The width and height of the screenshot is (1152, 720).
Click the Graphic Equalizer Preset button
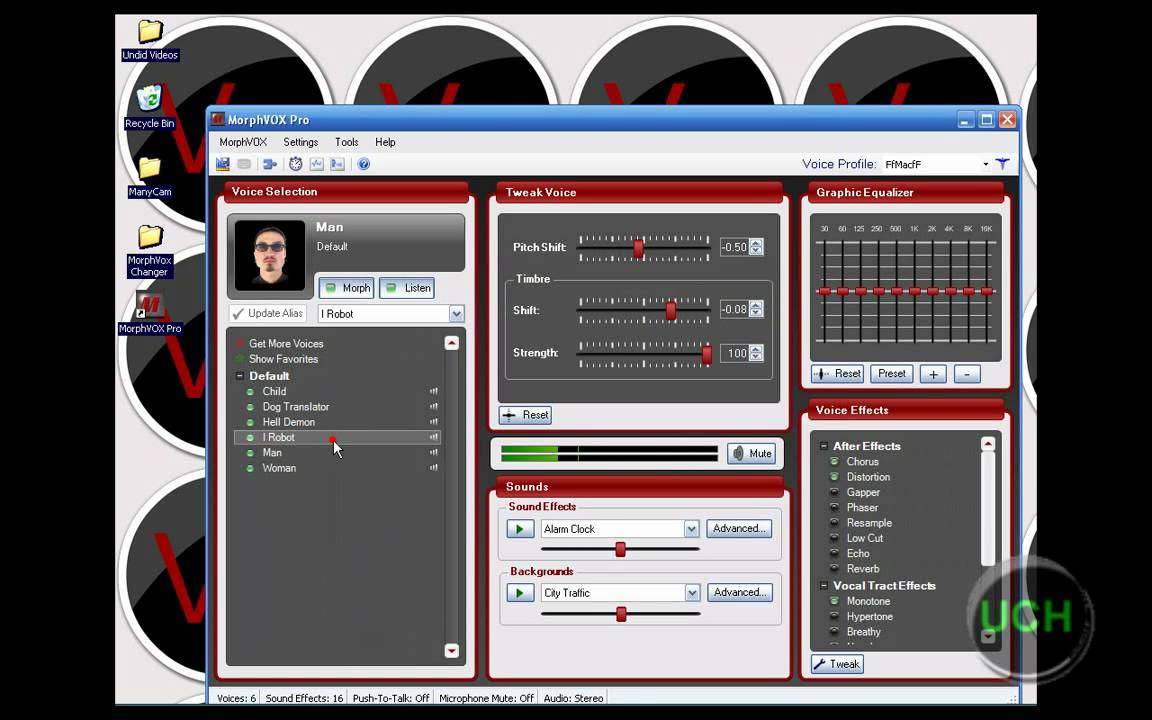point(892,374)
